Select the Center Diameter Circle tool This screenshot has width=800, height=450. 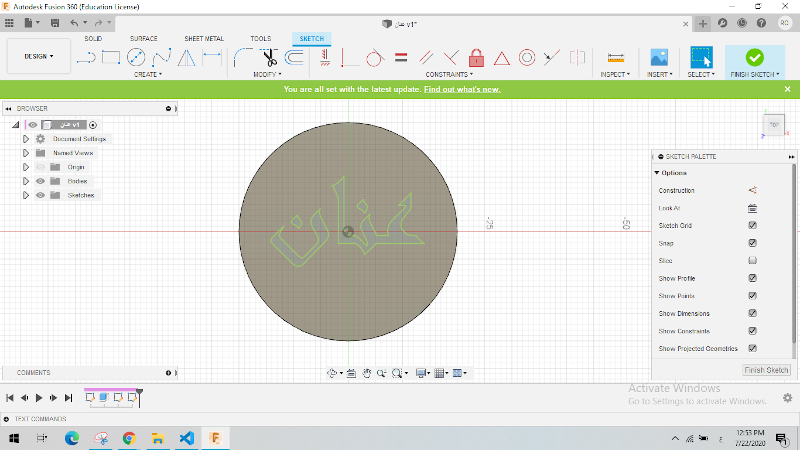click(x=136, y=58)
